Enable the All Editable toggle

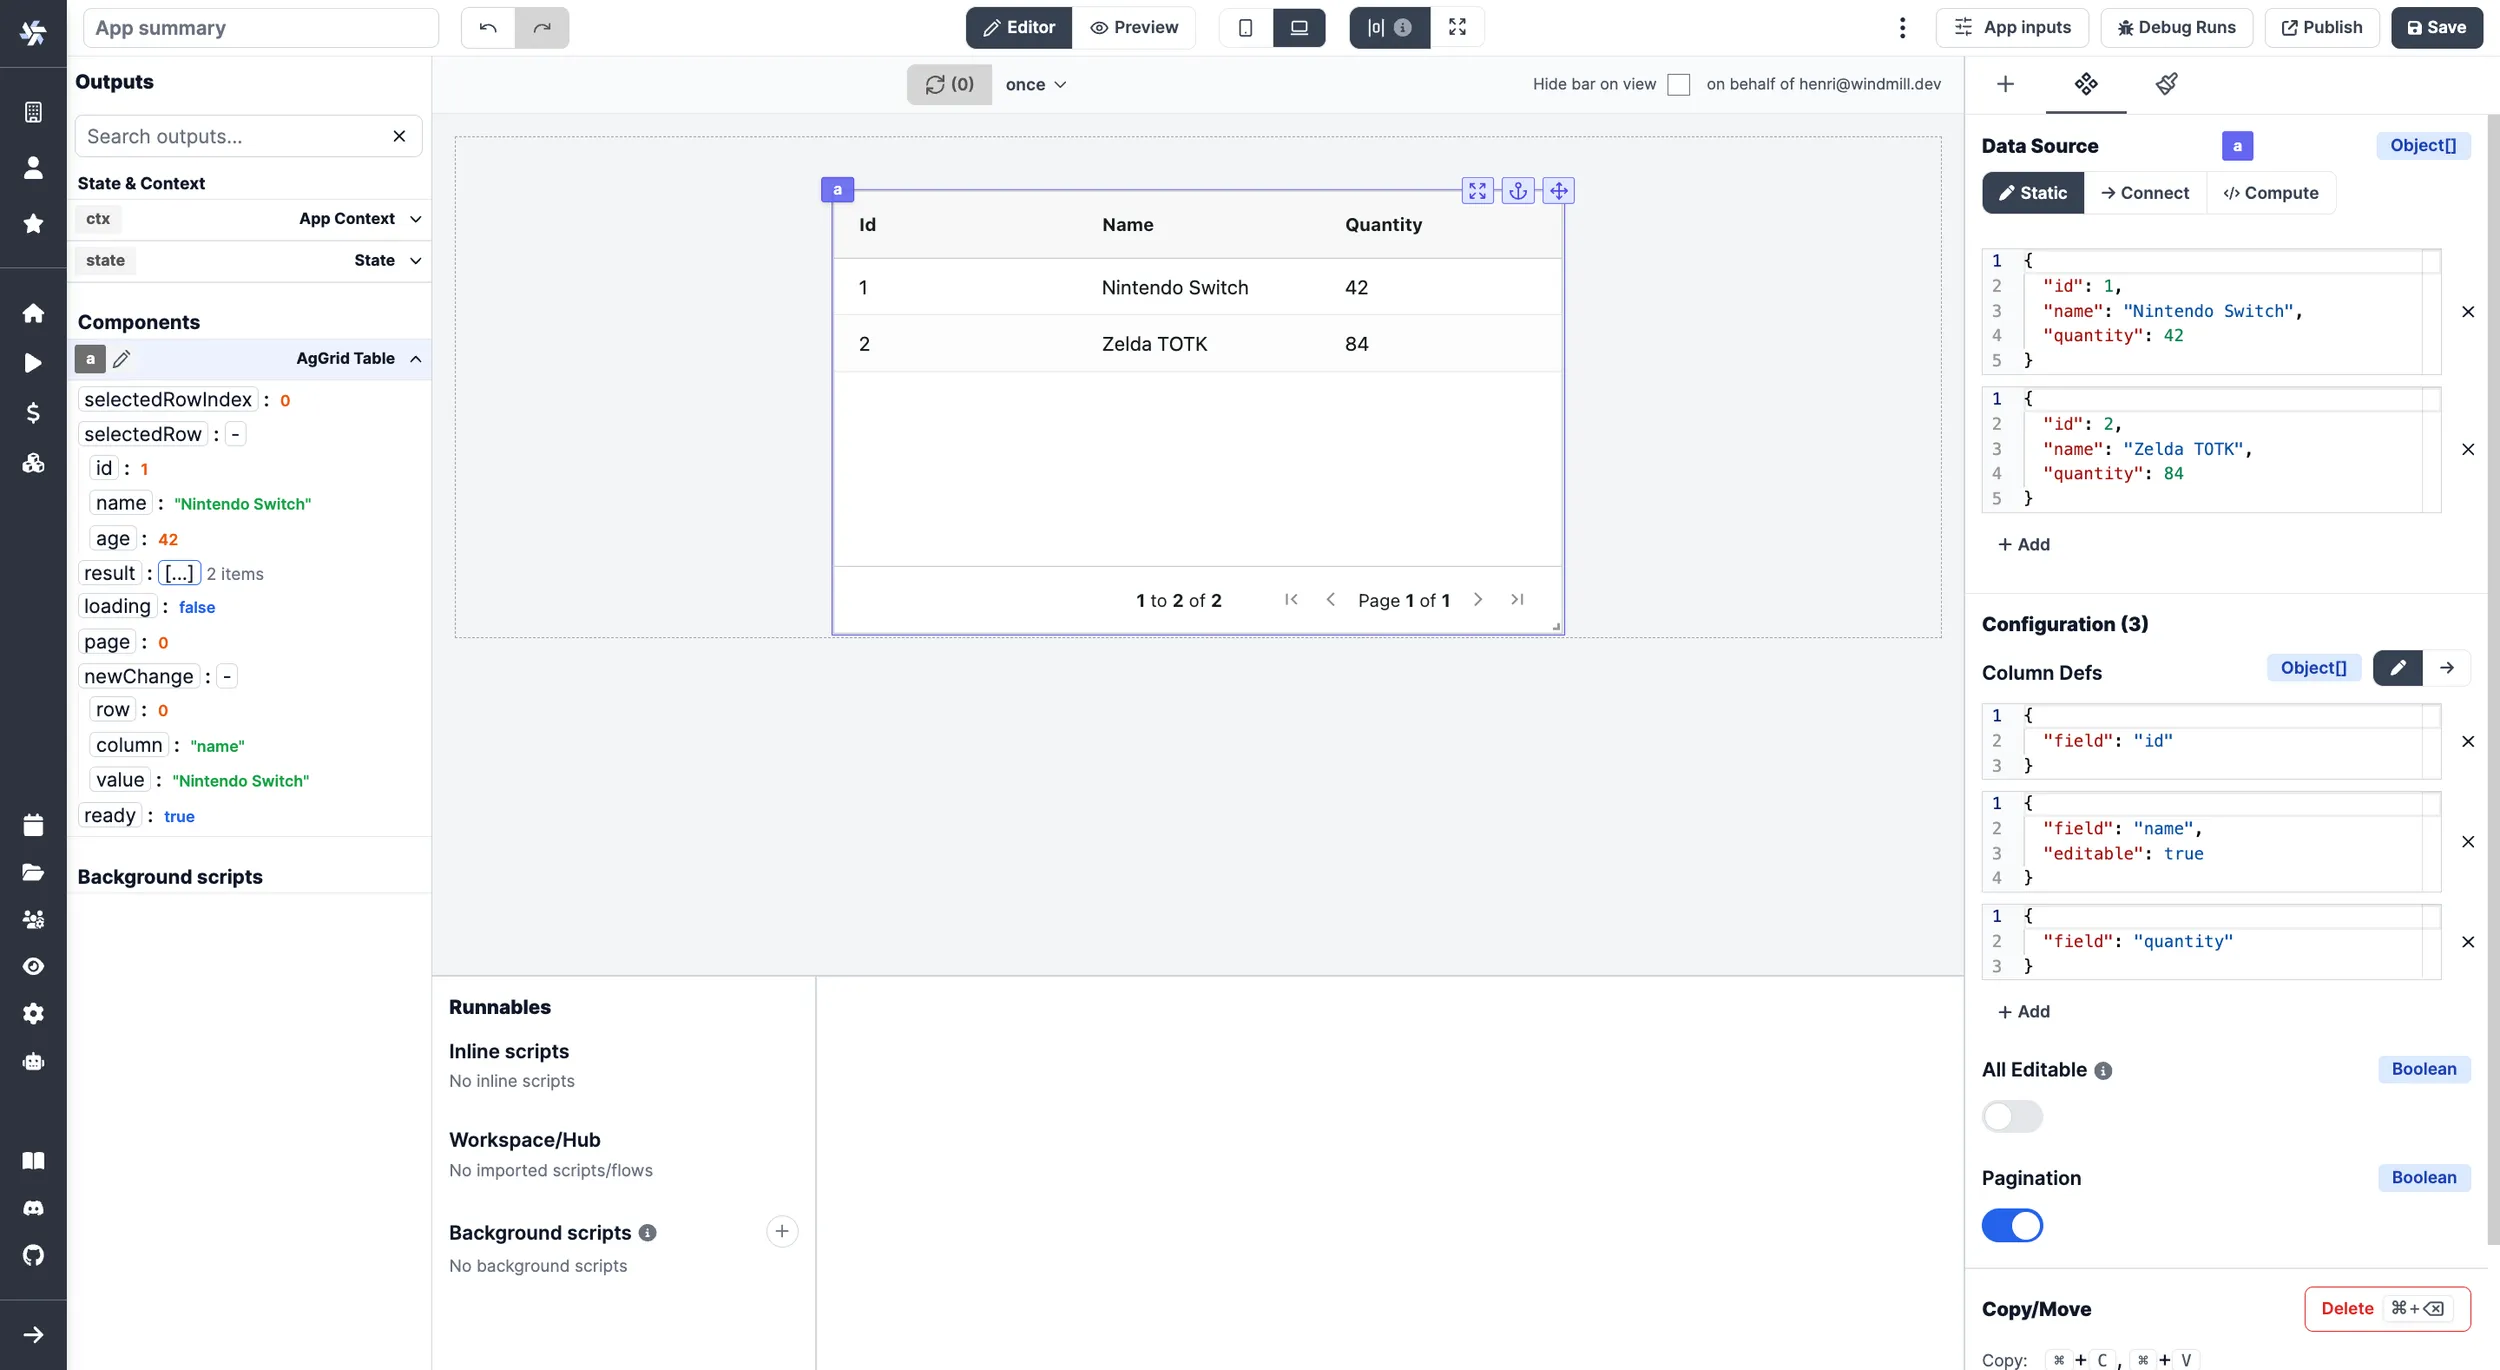2012,1116
